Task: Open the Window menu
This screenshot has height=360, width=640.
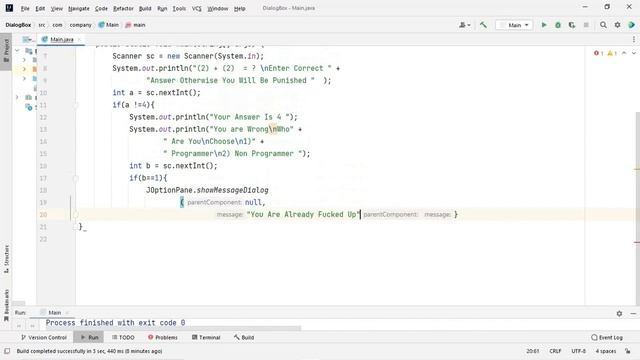Action: click(218, 8)
